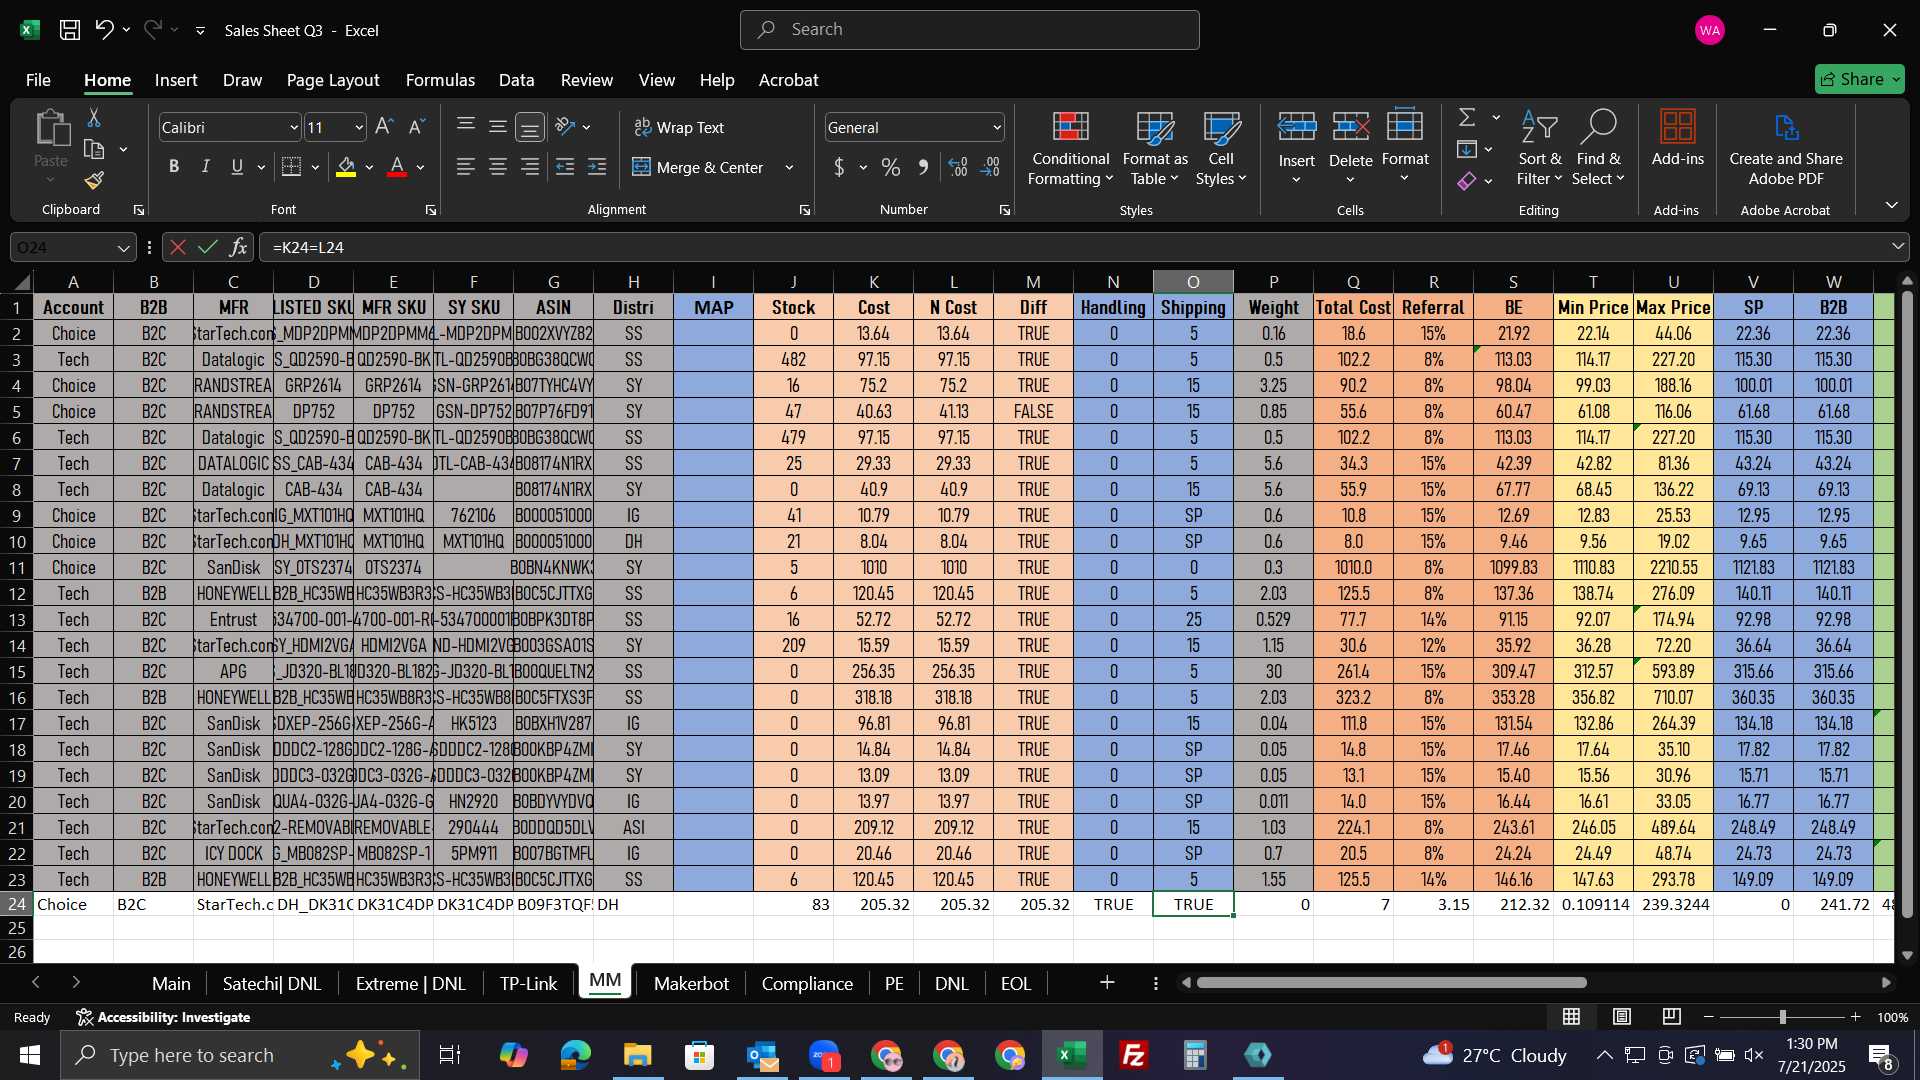Click the Decrease Decimal icon
The image size is (1920, 1080).
pyautogui.click(x=990, y=167)
